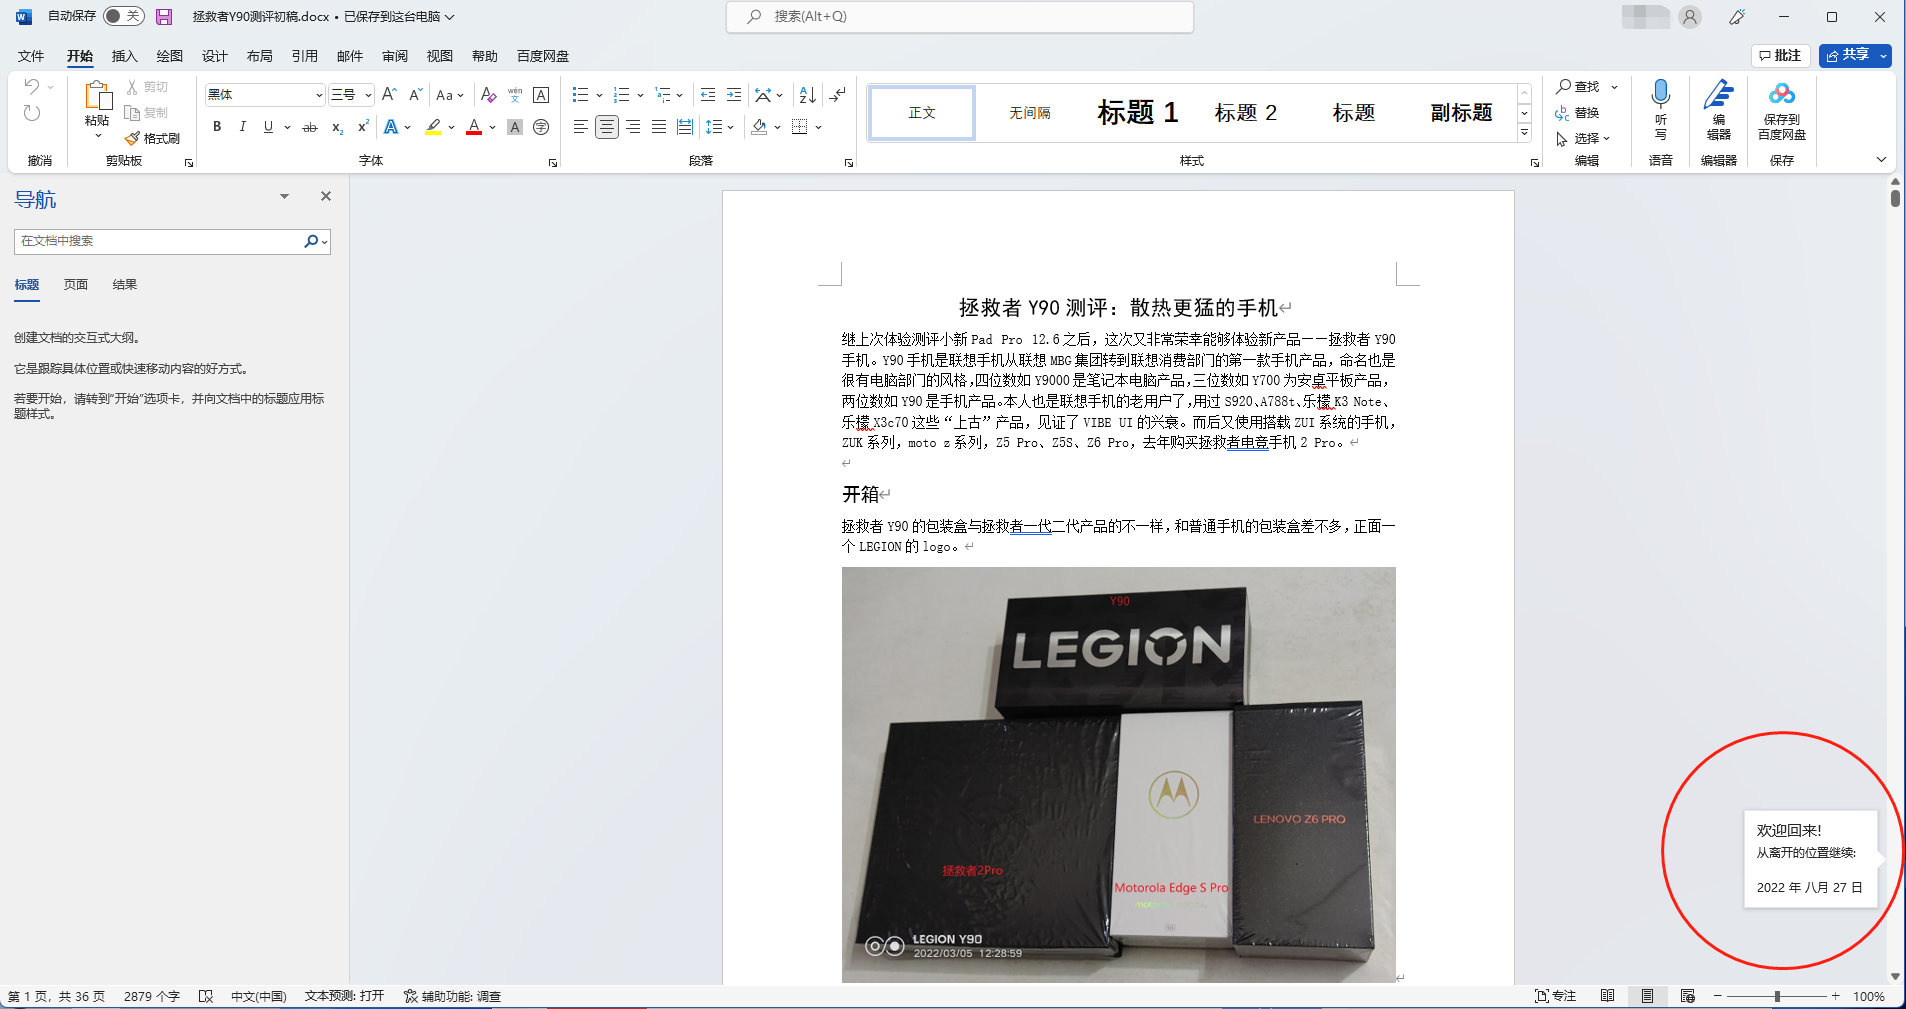Open bullet list style dropdown arrow
1906x1009 pixels.
coord(599,95)
